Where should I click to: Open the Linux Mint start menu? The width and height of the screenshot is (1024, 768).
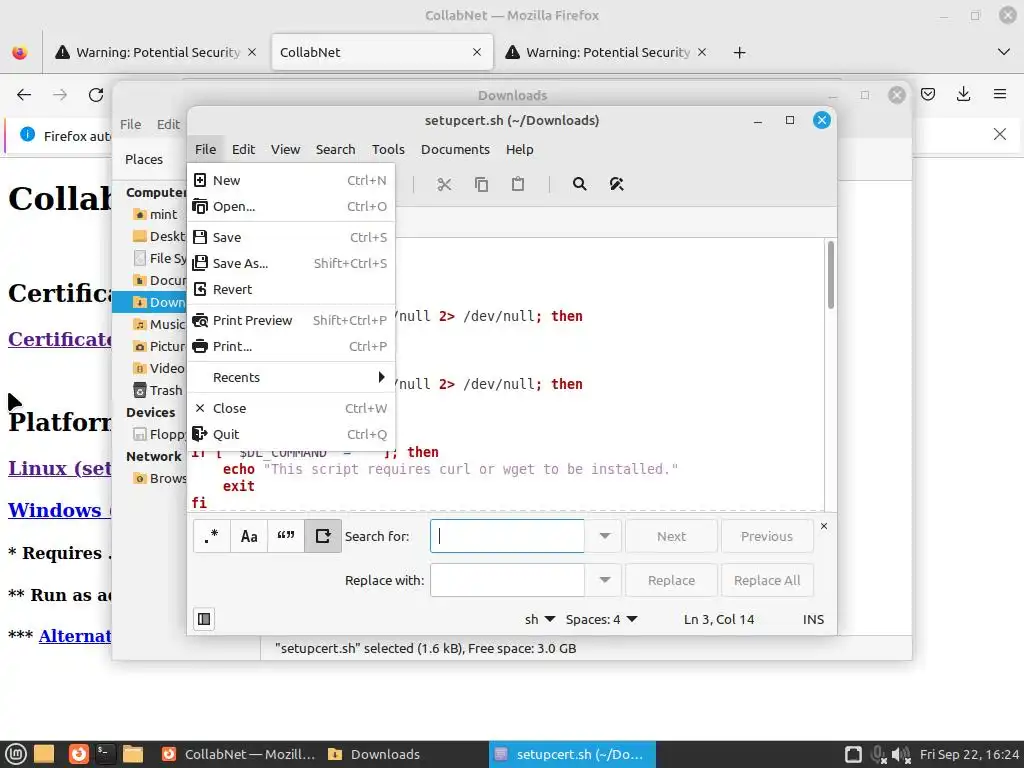pyautogui.click(x=15, y=754)
